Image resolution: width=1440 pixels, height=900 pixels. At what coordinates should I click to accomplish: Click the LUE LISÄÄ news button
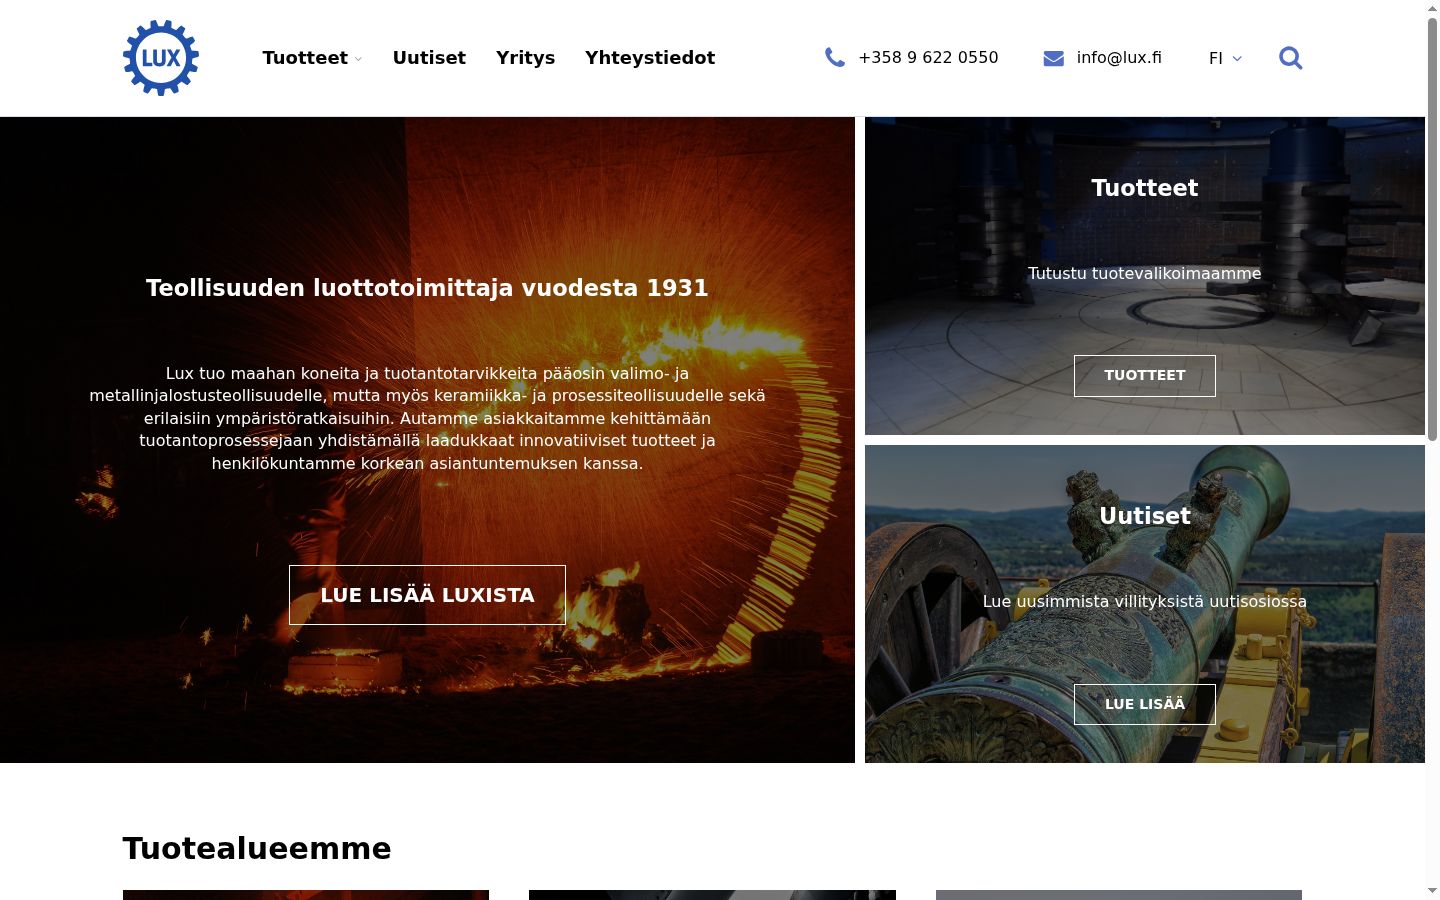tap(1145, 704)
